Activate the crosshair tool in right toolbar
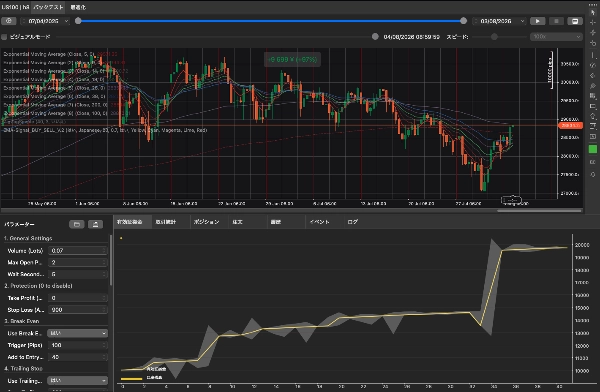The height and width of the screenshot is (392, 600). pyautogui.click(x=593, y=23)
